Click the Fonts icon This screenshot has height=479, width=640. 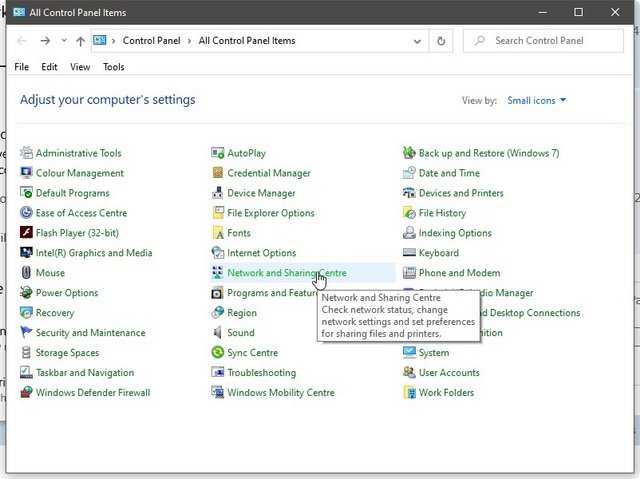point(218,233)
